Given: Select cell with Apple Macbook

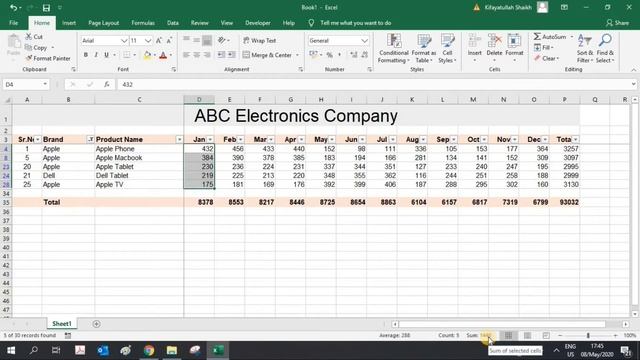Looking at the screenshot, I should point(139,158).
